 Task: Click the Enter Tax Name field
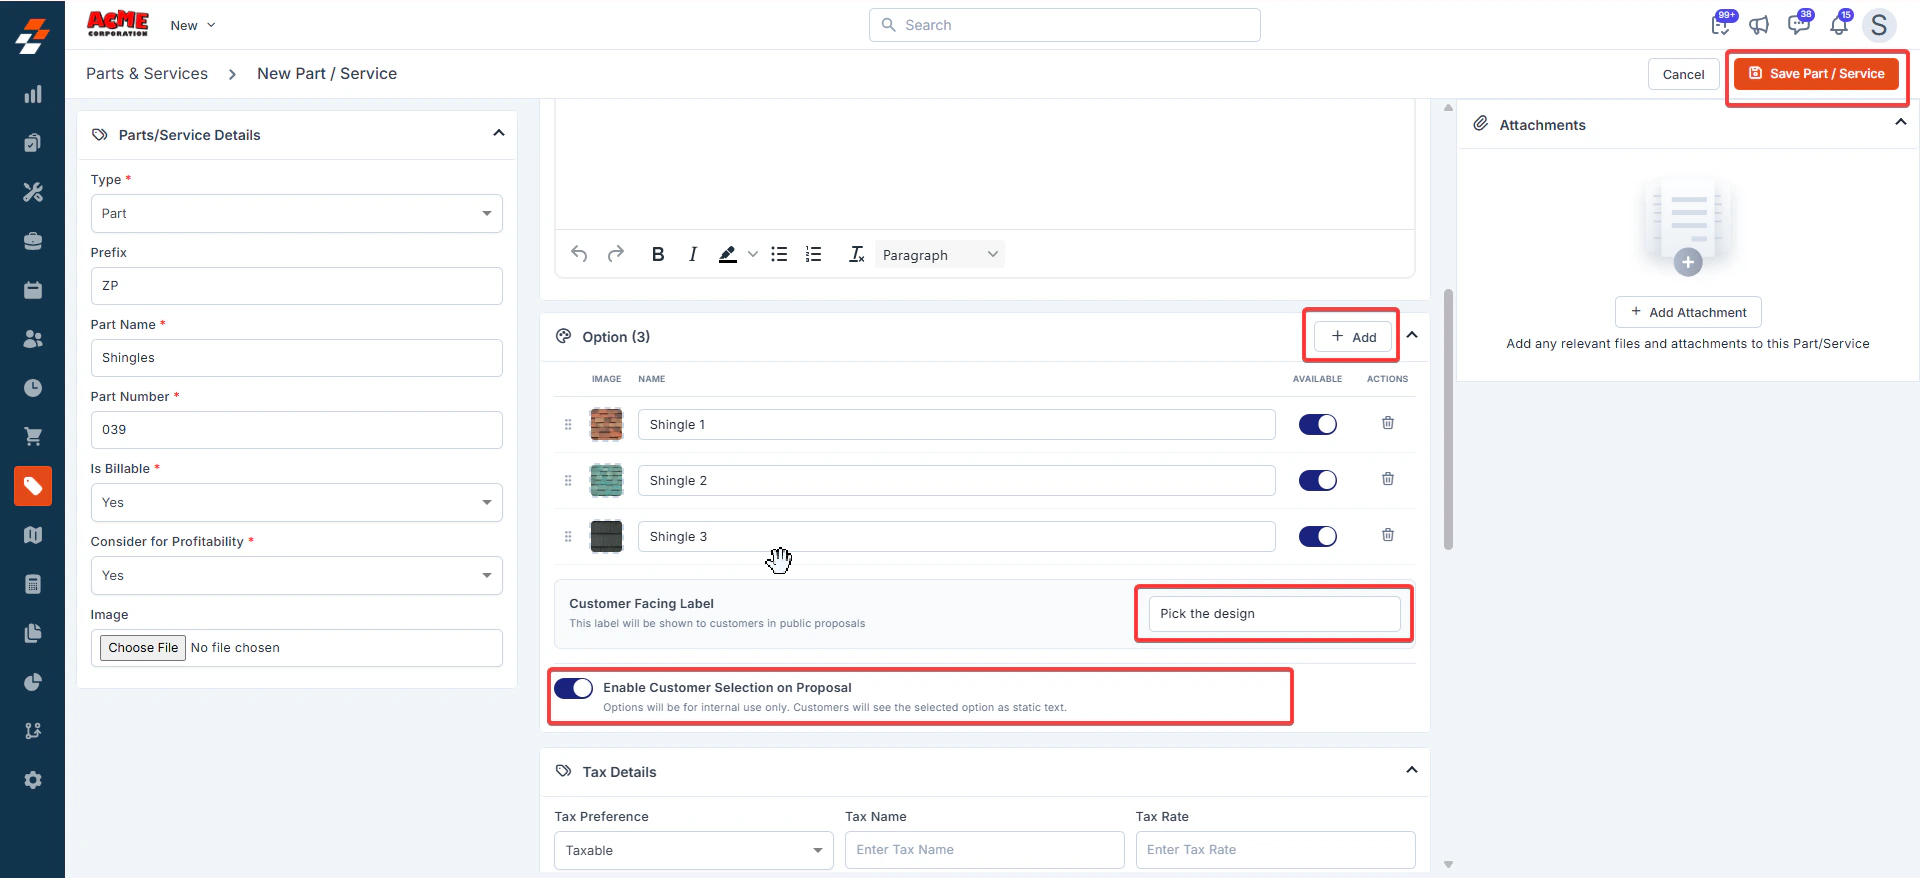[x=984, y=850]
